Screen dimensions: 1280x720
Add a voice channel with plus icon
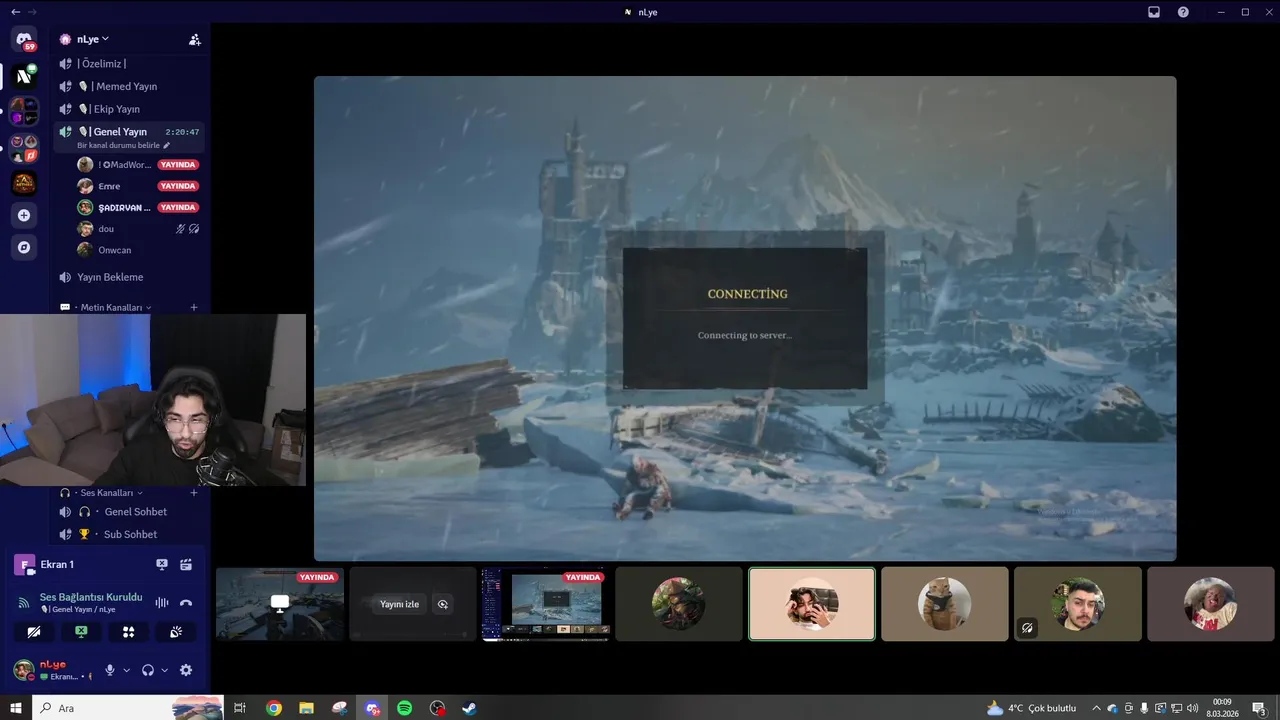point(194,492)
